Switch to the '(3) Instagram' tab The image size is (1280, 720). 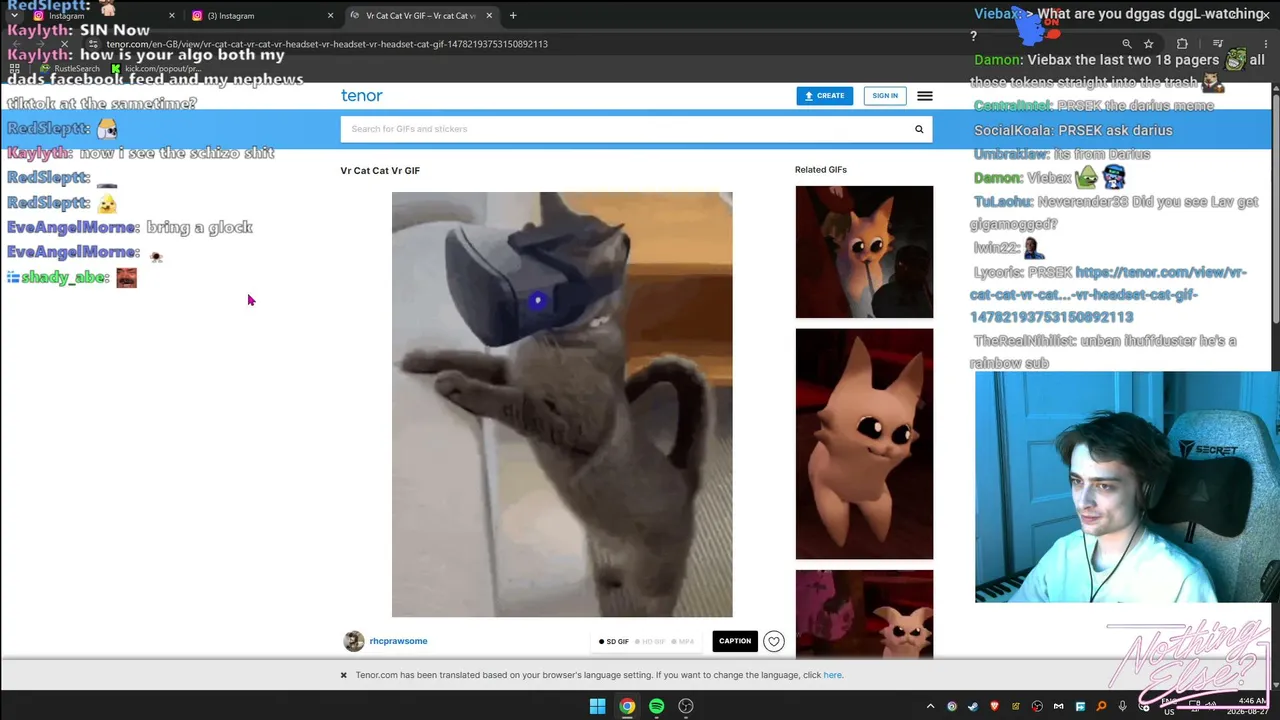(x=264, y=16)
